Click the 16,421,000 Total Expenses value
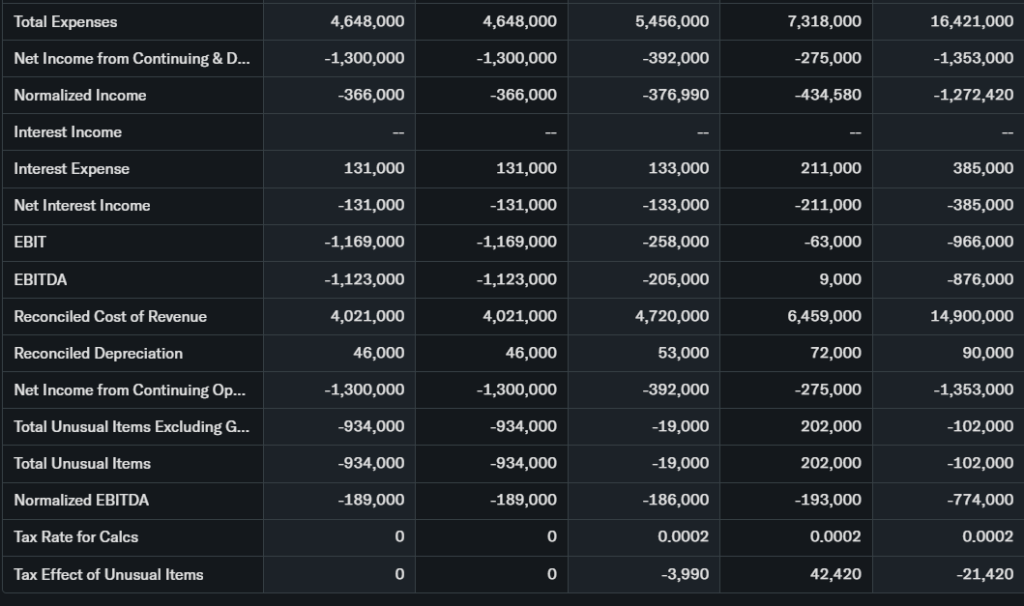 (971, 22)
